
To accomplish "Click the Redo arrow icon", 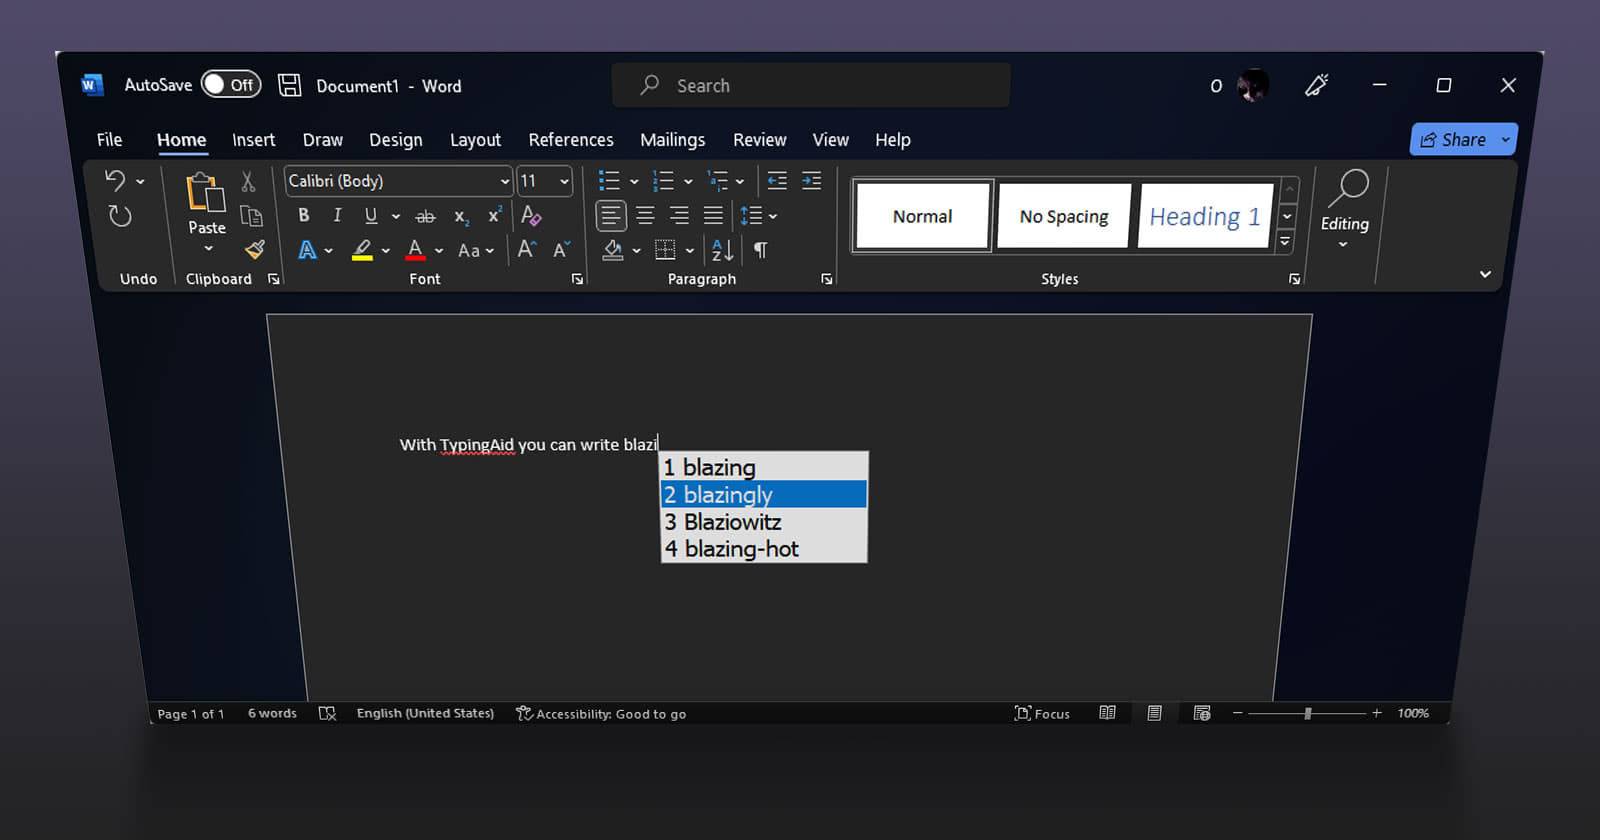I will [120, 216].
